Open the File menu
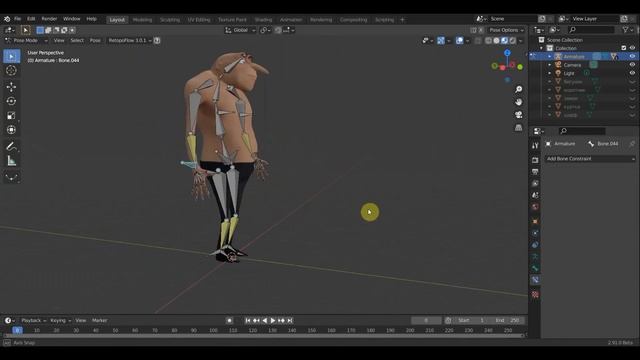This screenshot has width=640, height=360. click(18, 19)
